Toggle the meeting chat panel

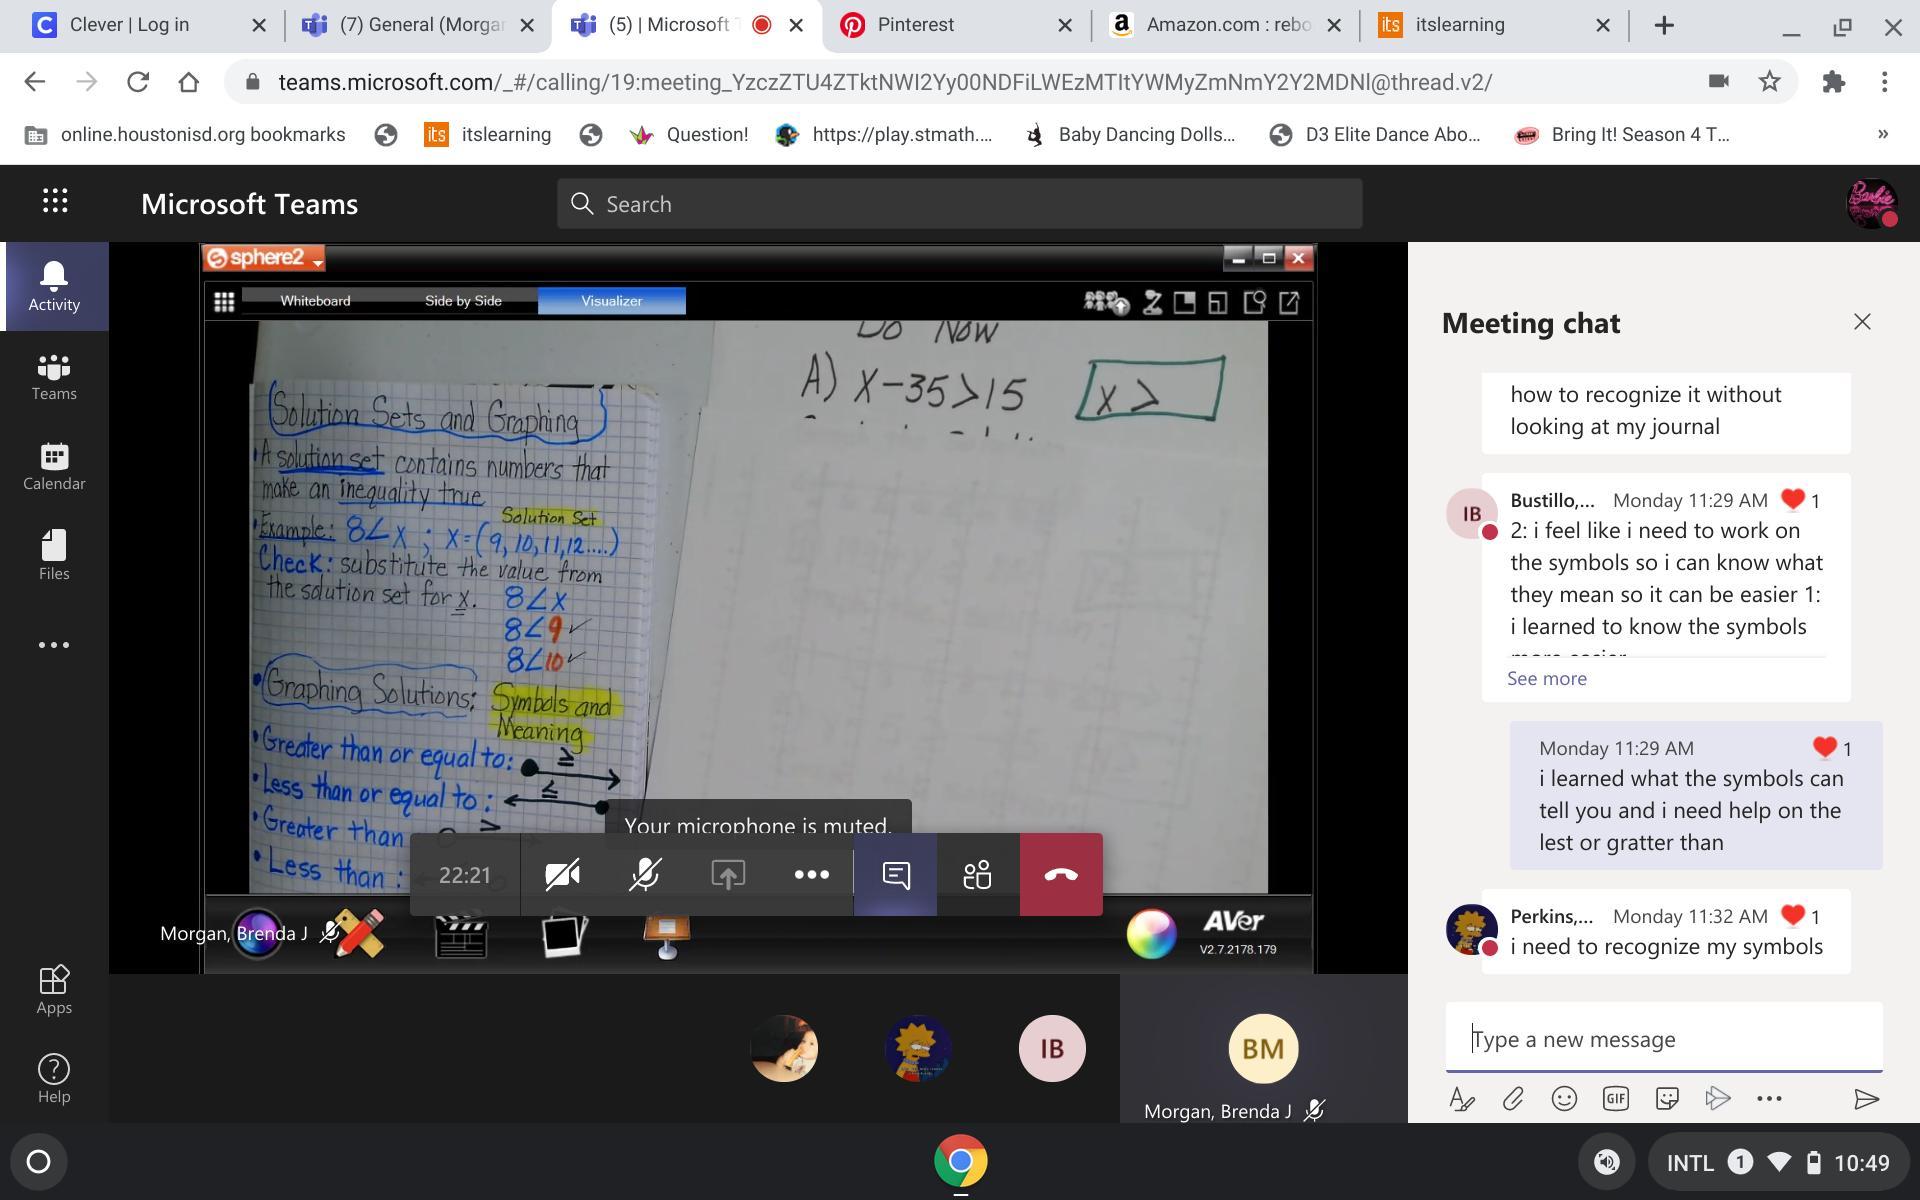895,875
